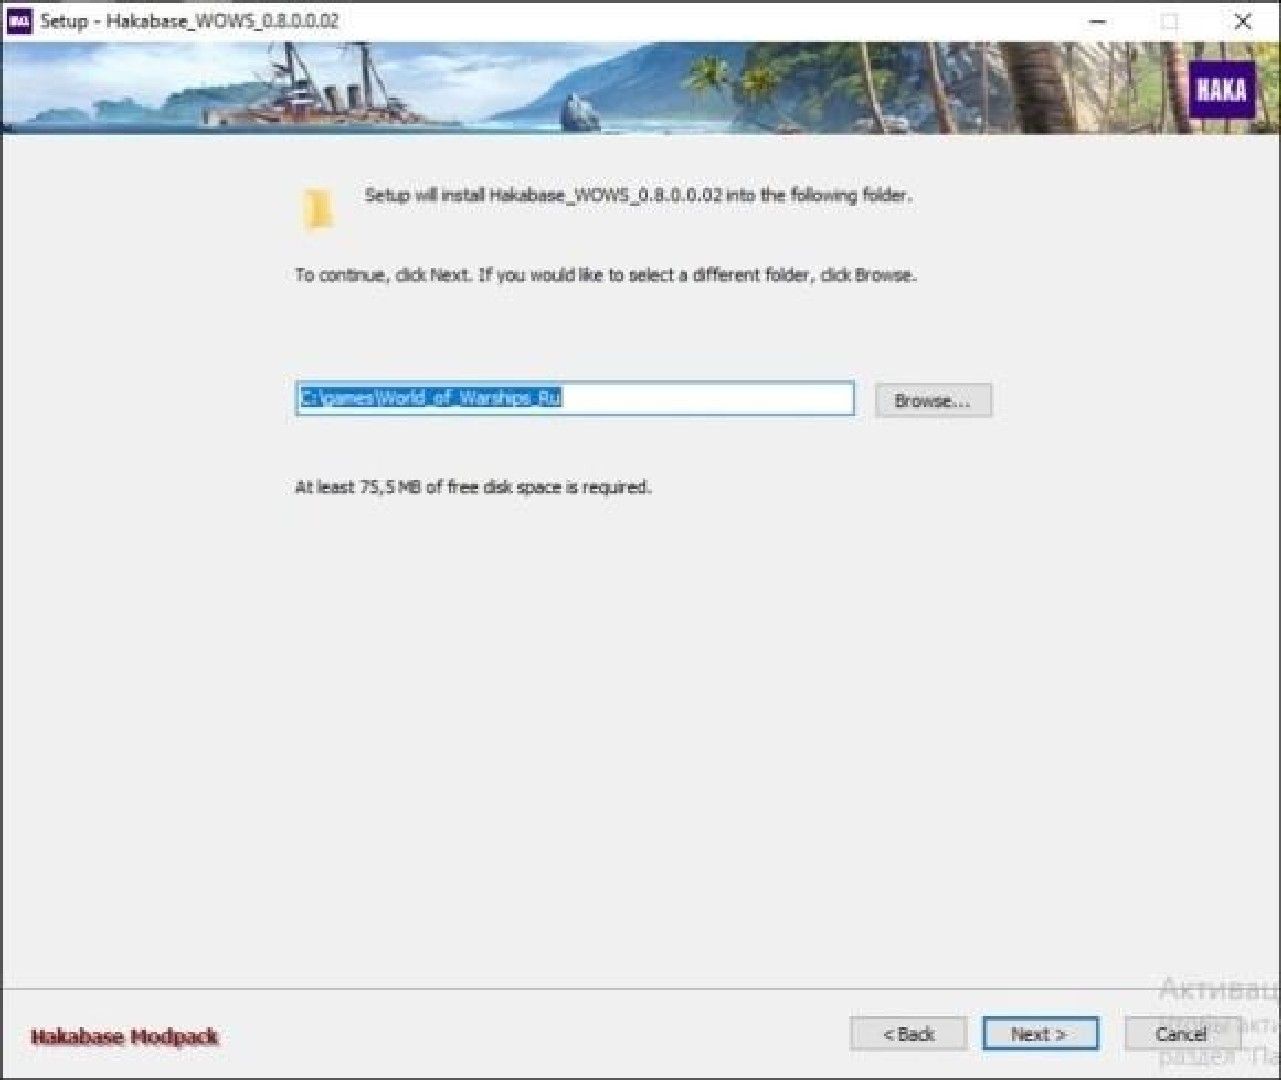Screen dimensions: 1281x1080
Task: Cancel the Hakabase installation
Action: (x=1182, y=1034)
